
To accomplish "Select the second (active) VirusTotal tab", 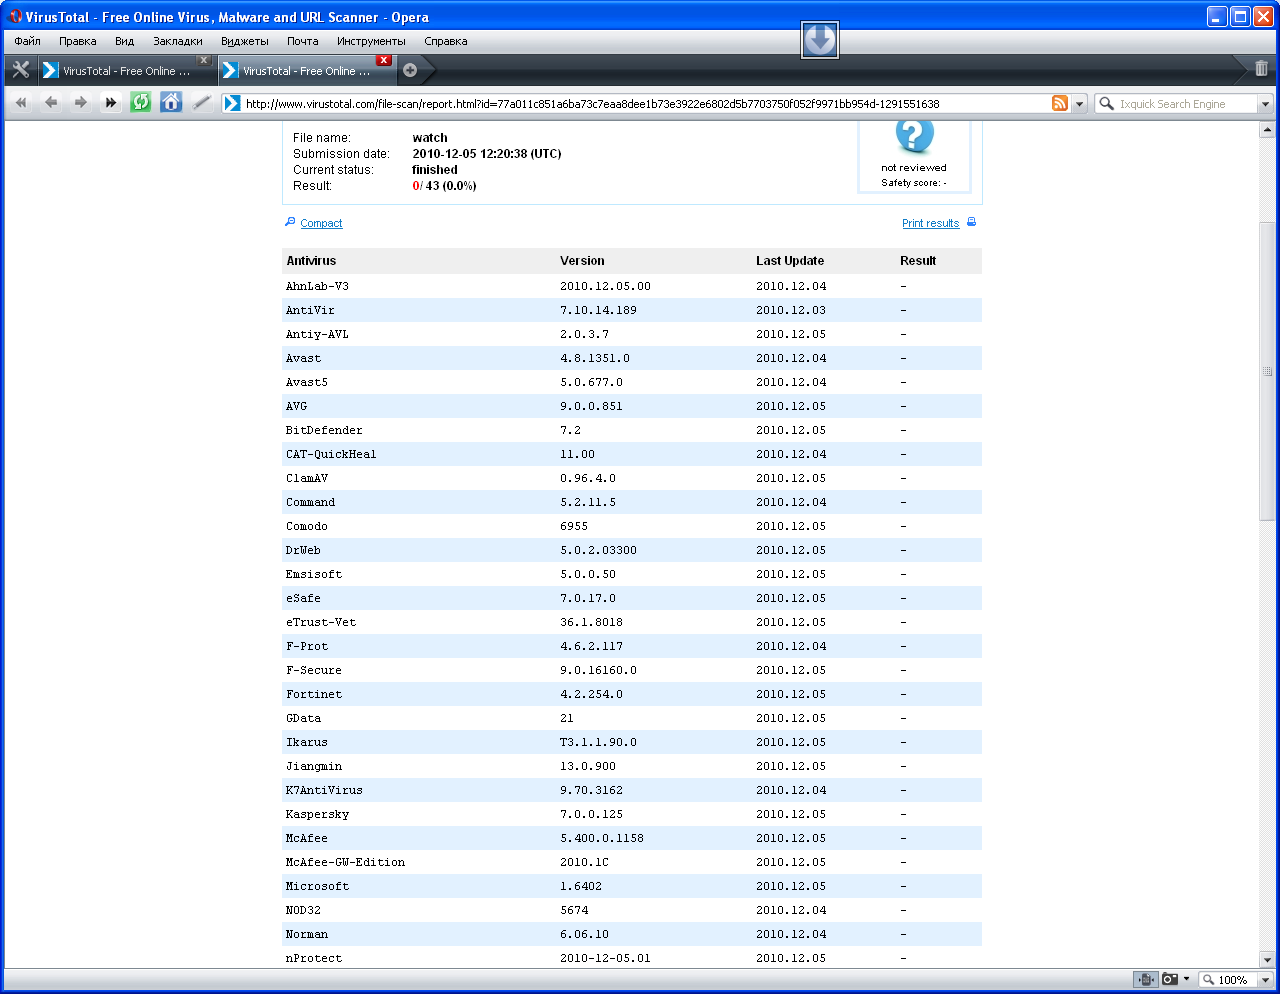I will coord(306,70).
